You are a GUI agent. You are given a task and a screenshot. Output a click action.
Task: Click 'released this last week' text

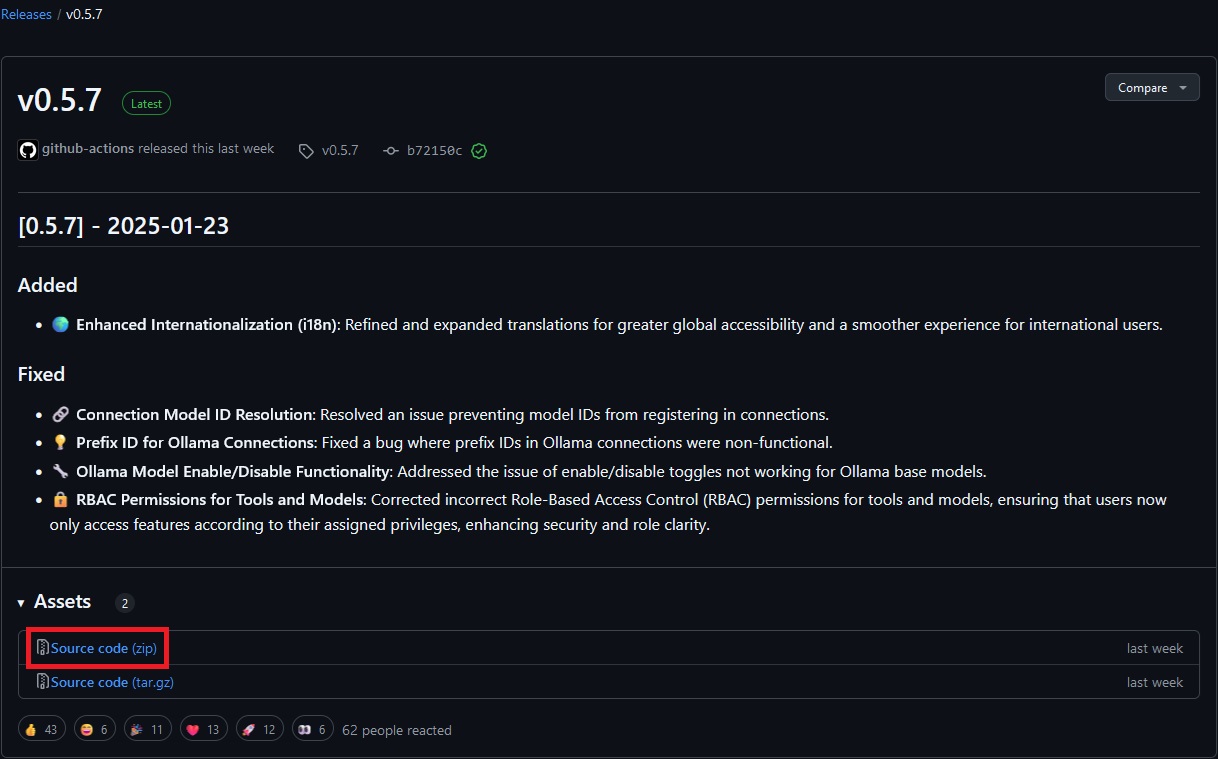(206, 148)
